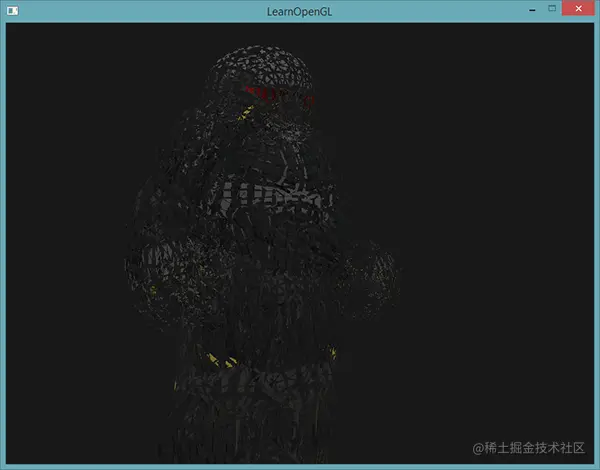Close the LearnOpenGL window
The height and width of the screenshot is (470, 600).
578,8
